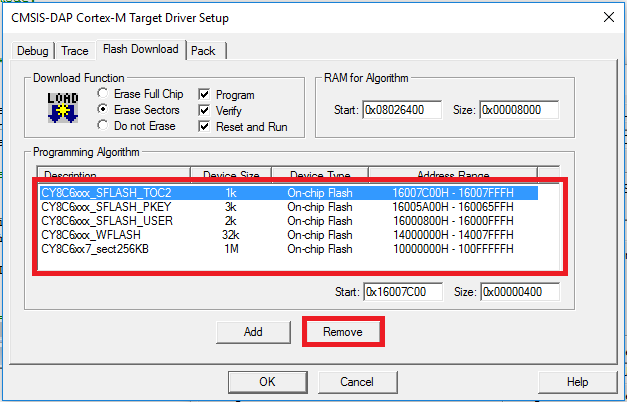627x402 pixels.
Task: Close the Target Driver Setup dialog
Action: click(609, 17)
